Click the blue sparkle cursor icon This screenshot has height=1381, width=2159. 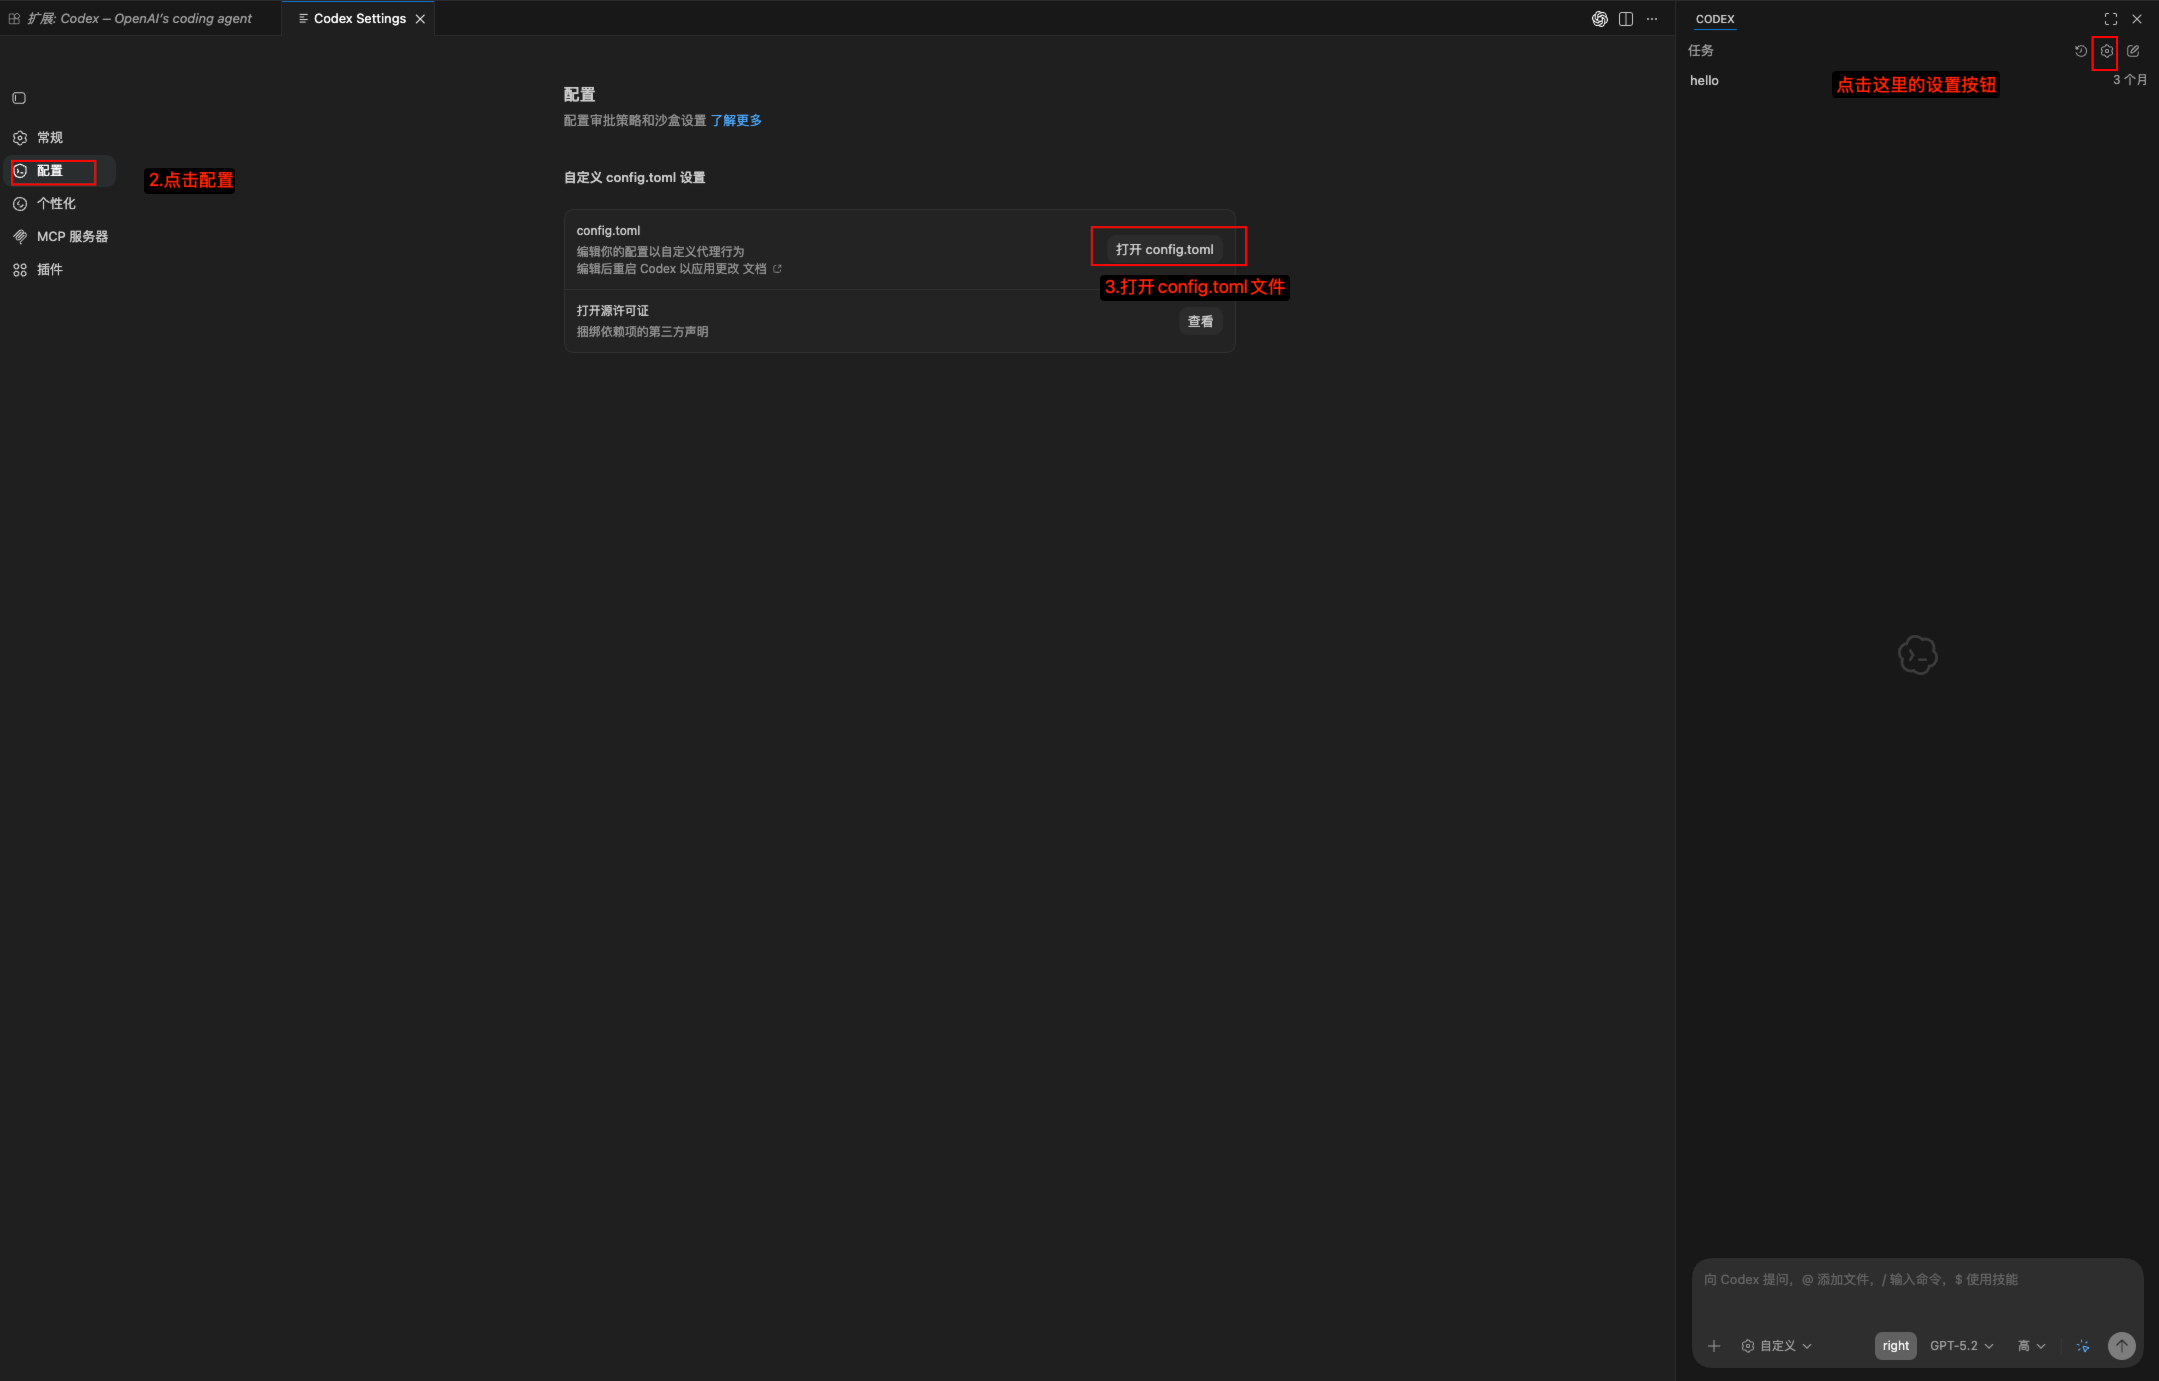click(2083, 1346)
